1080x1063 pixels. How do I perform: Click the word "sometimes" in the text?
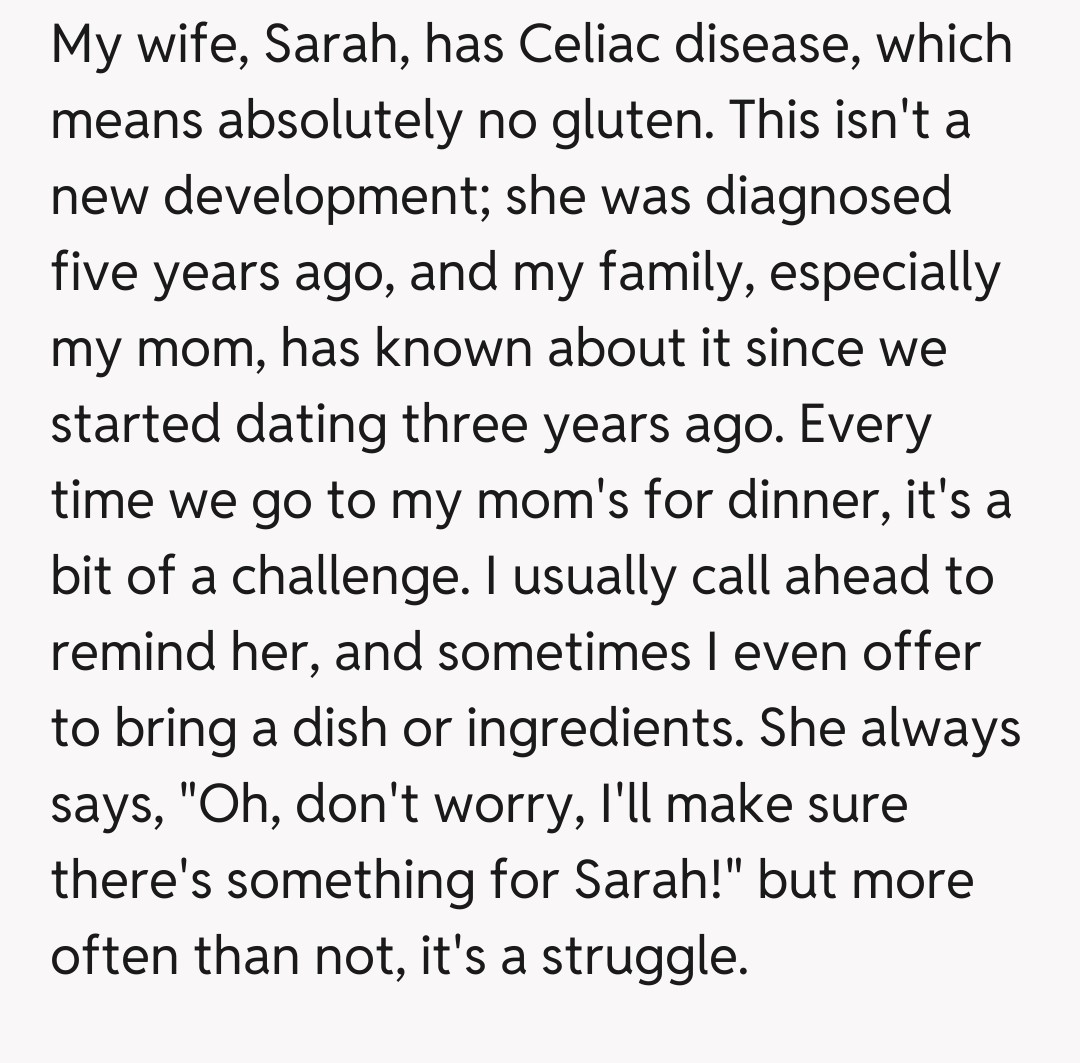tap(563, 653)
